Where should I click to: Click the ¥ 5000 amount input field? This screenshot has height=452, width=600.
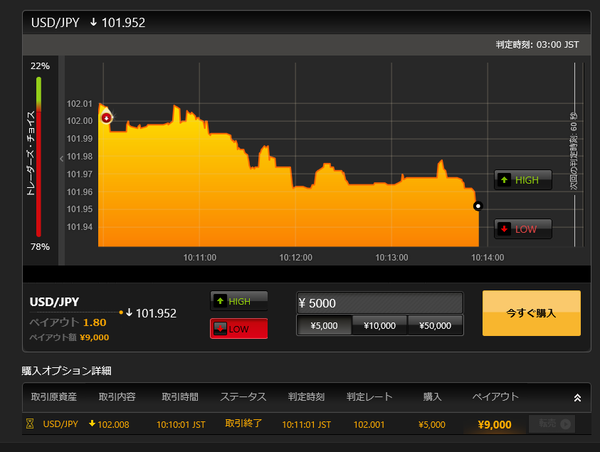pos(380,303)
